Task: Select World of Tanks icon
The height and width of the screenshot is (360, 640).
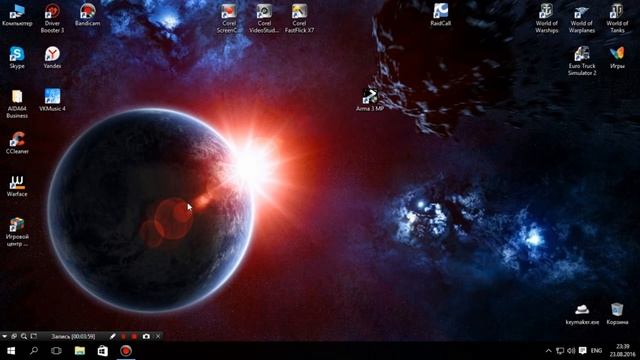Action: coord(617,18)
